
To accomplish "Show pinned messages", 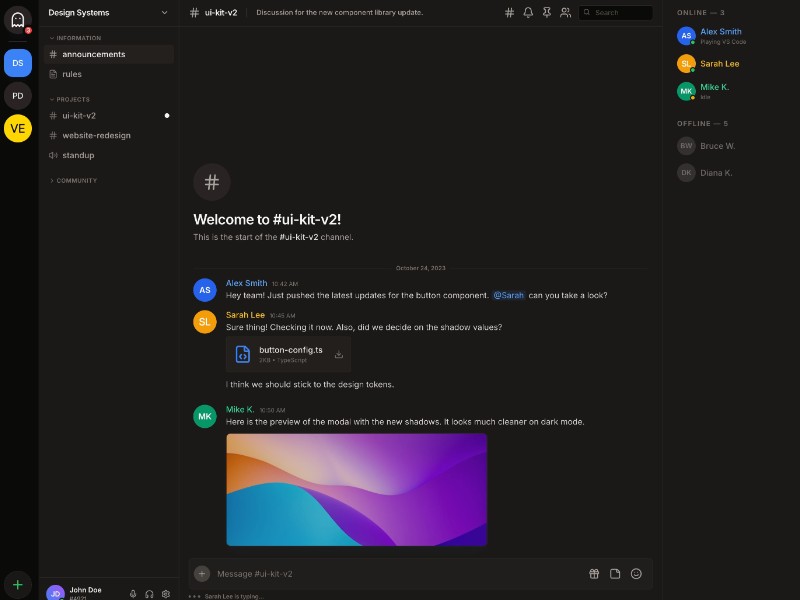I will (546, 13).
